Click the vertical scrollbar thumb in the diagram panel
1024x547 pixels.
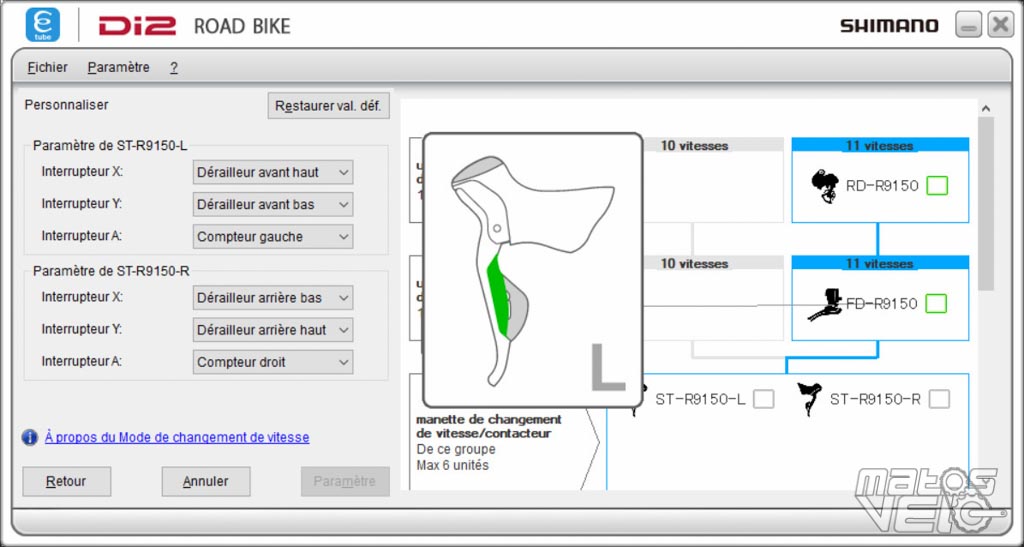(x=985, y=204)
